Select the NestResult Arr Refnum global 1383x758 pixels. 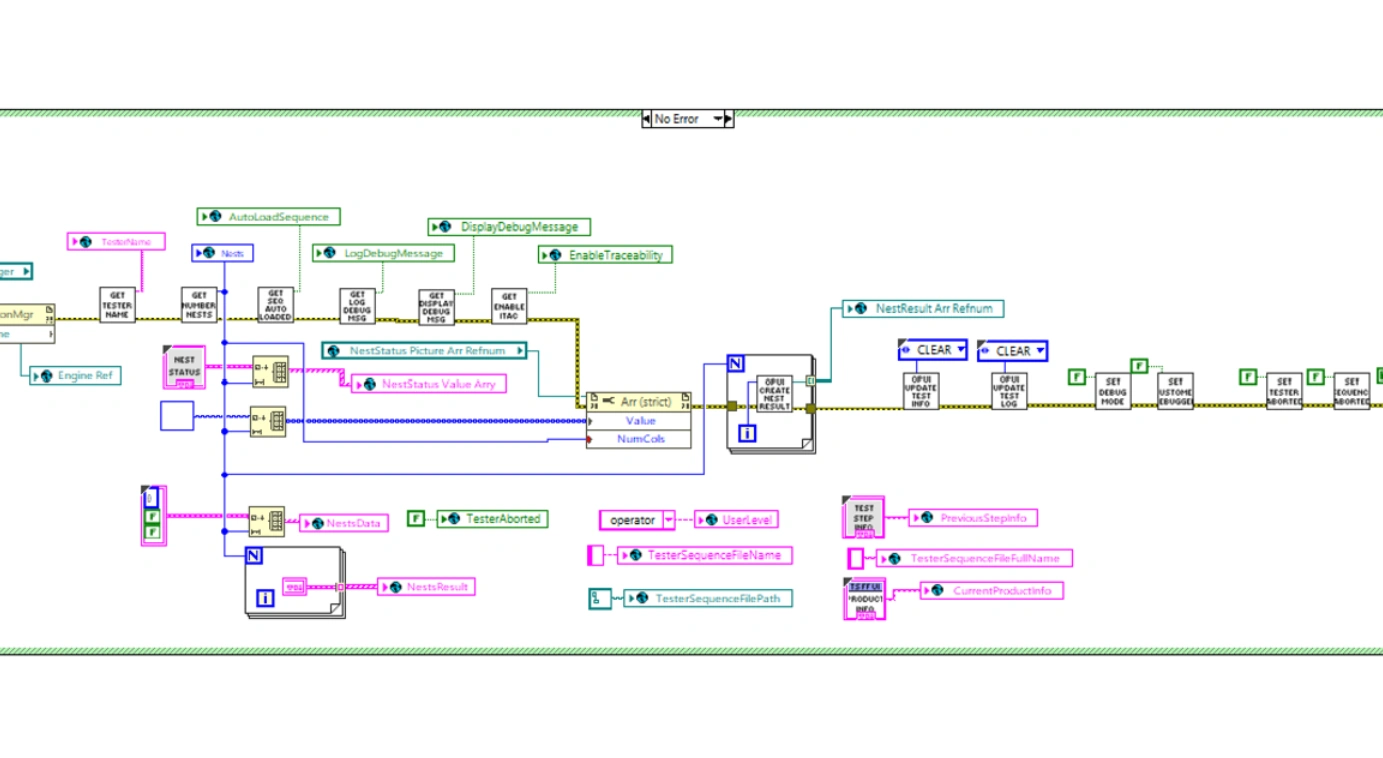(923, 309)
